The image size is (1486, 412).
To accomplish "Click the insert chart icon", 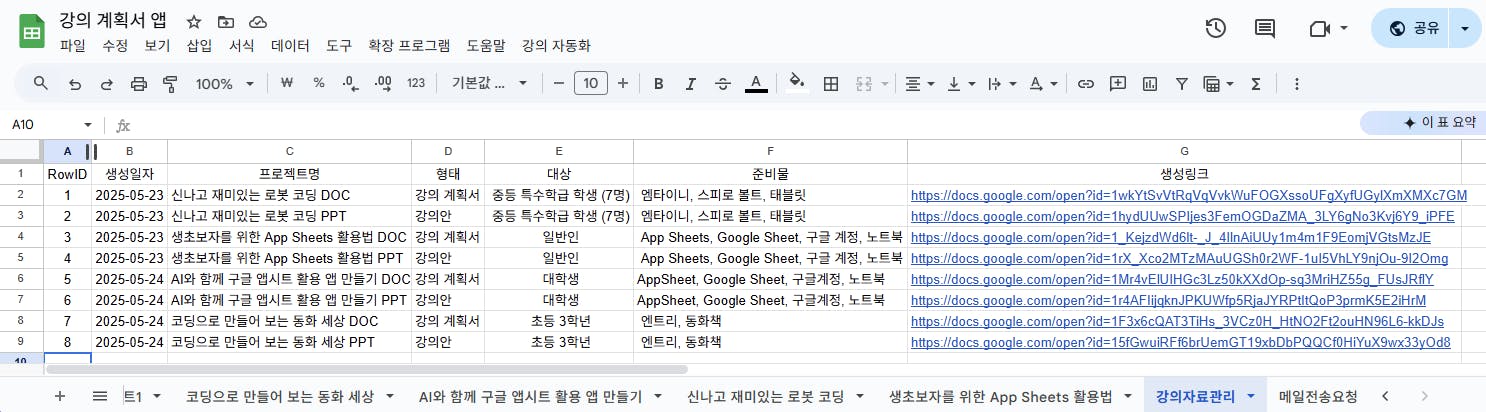I will pyautogui.click(x=1150, y=84).
